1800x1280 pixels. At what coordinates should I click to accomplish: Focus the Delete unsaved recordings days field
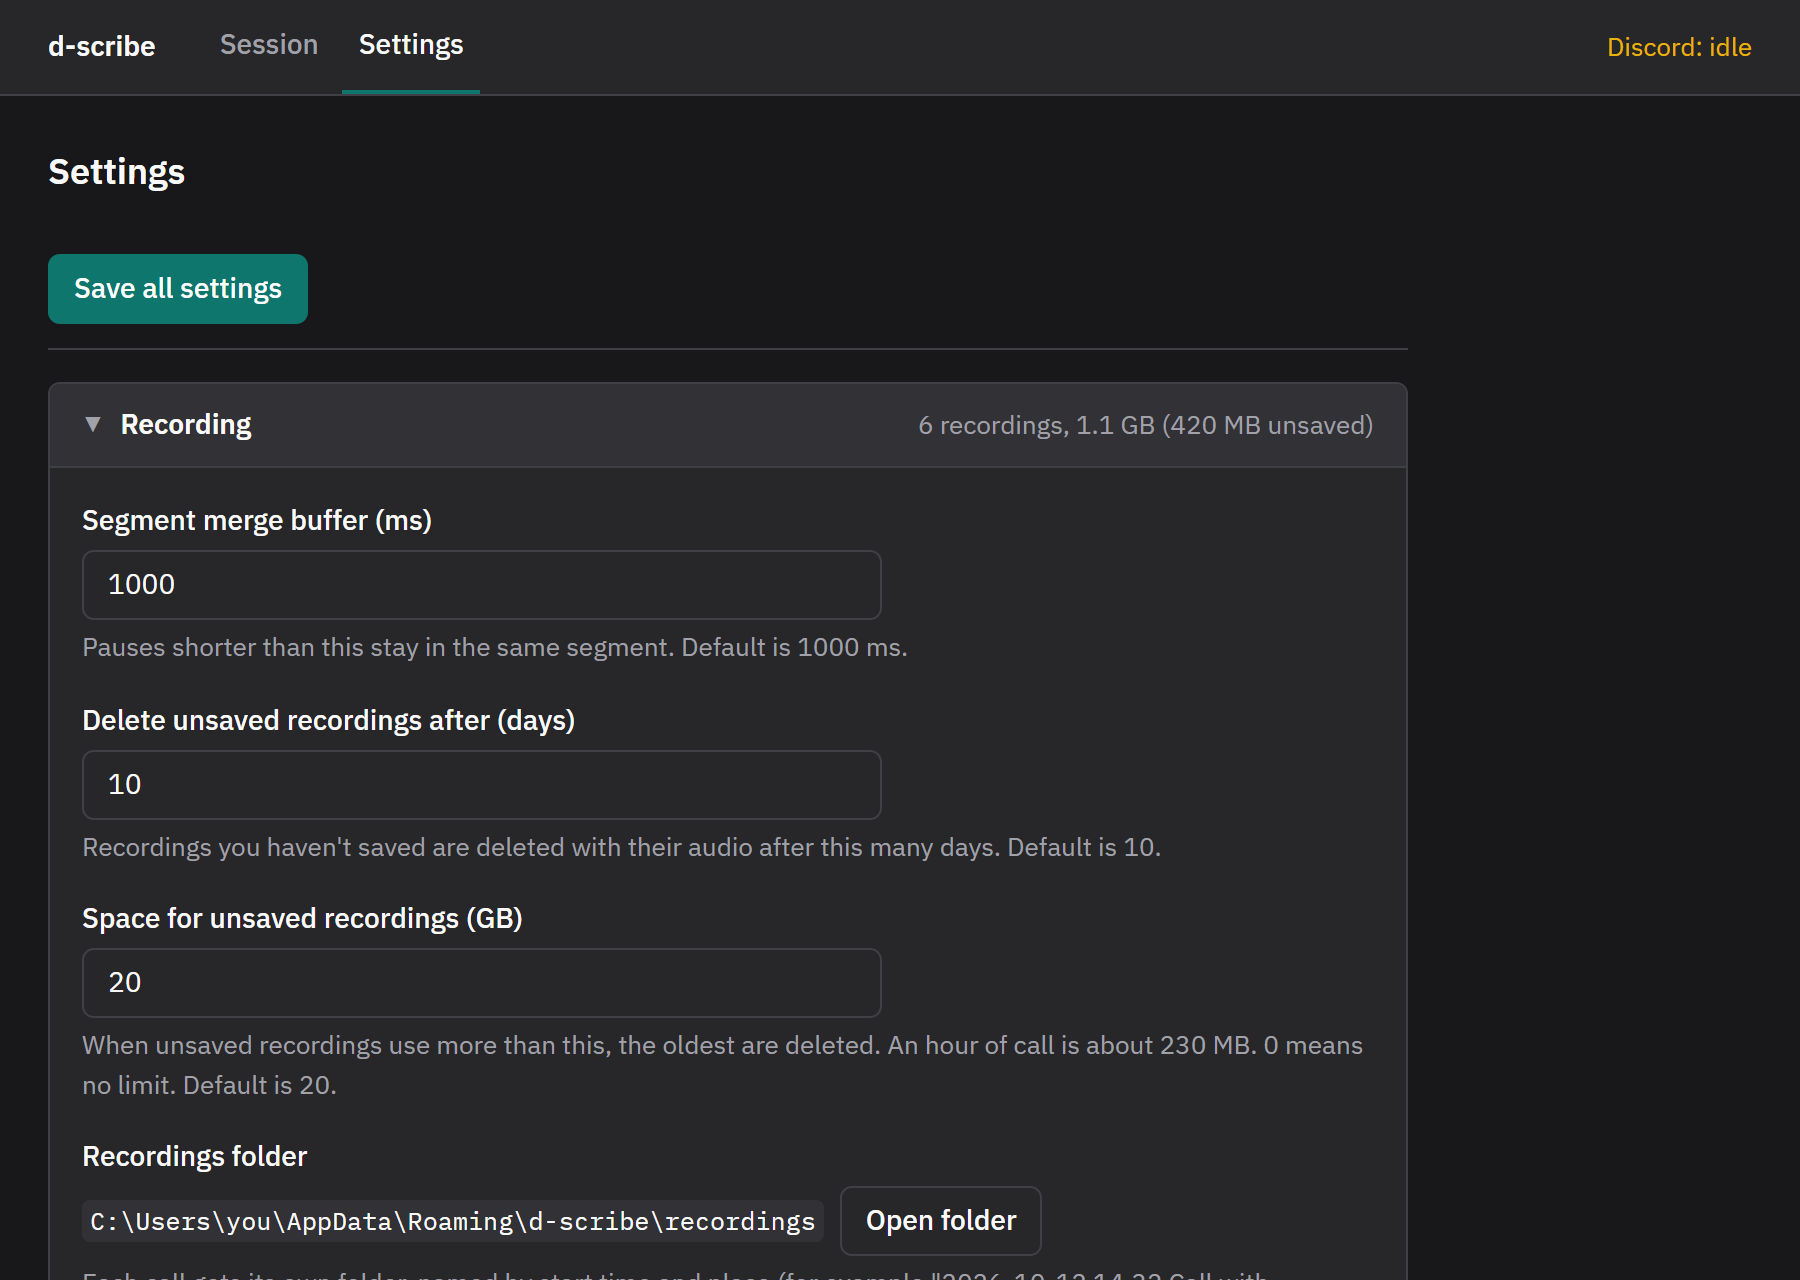[482, 785]
